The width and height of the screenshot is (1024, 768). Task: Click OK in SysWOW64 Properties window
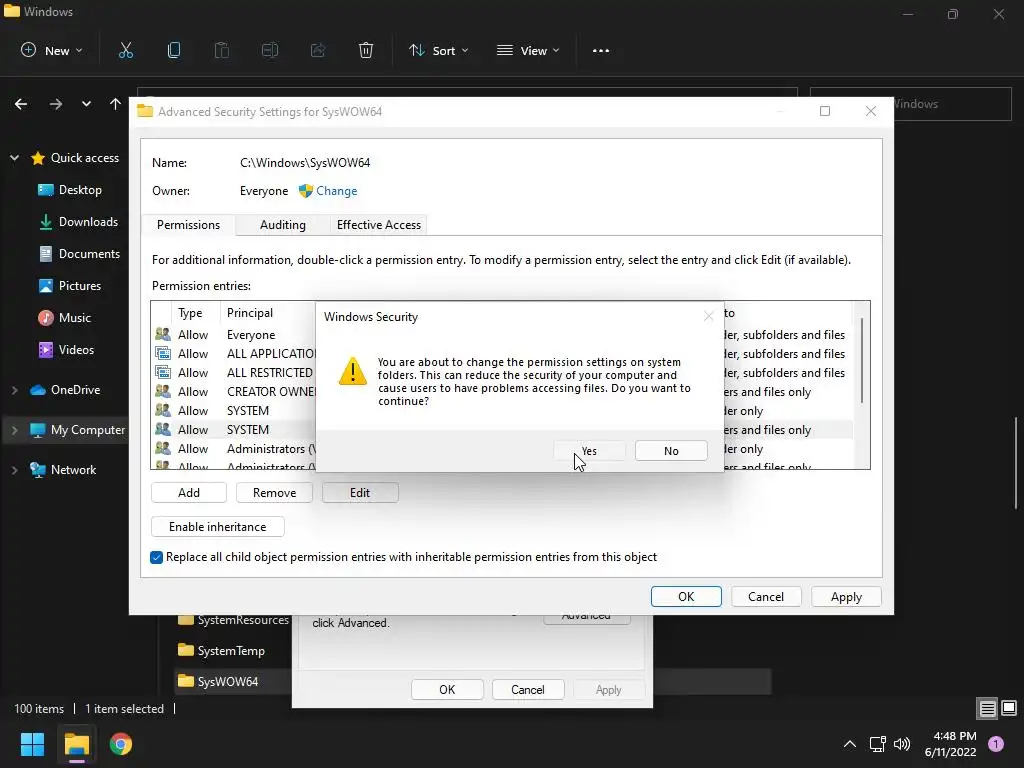coord(447,690)
